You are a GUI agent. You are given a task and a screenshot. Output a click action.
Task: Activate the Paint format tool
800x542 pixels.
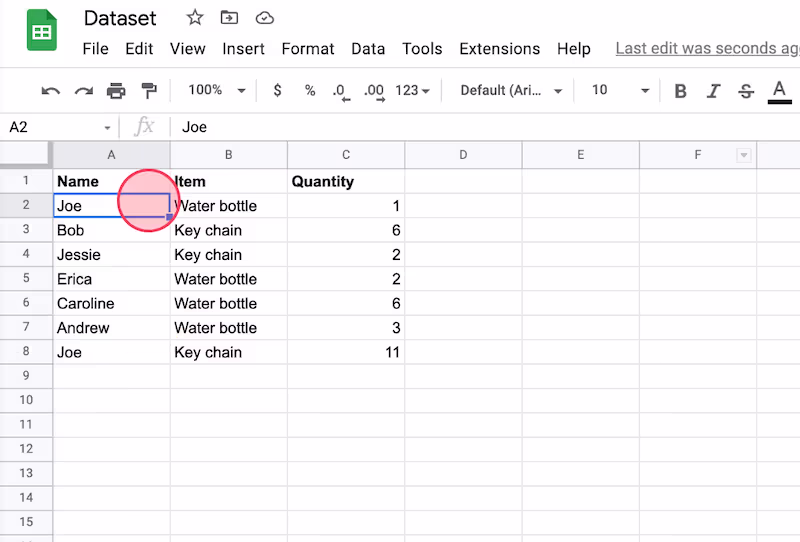coord(149,90)
